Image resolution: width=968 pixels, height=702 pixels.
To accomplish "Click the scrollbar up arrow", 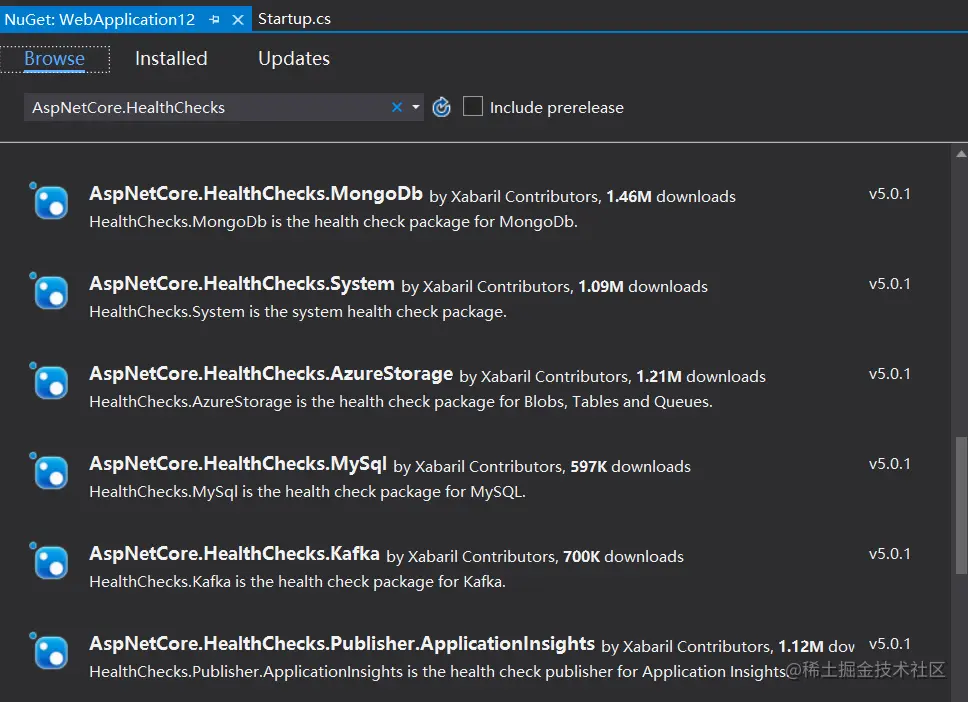I will coord(961,154).
